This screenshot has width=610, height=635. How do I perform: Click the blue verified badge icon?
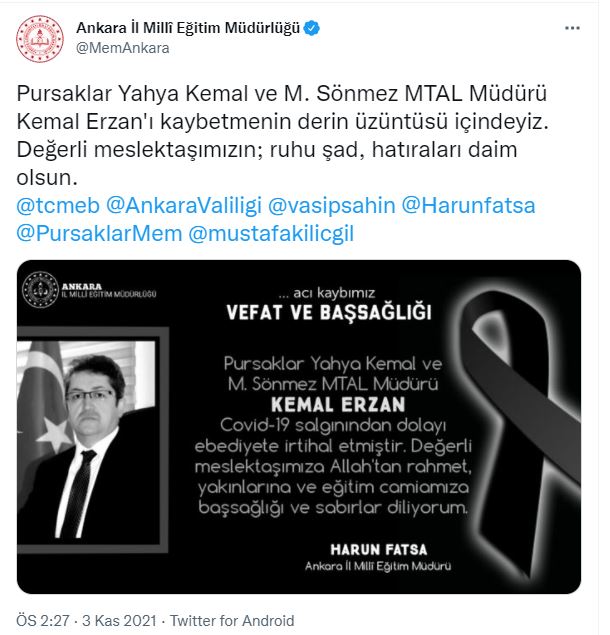point(311,28)
